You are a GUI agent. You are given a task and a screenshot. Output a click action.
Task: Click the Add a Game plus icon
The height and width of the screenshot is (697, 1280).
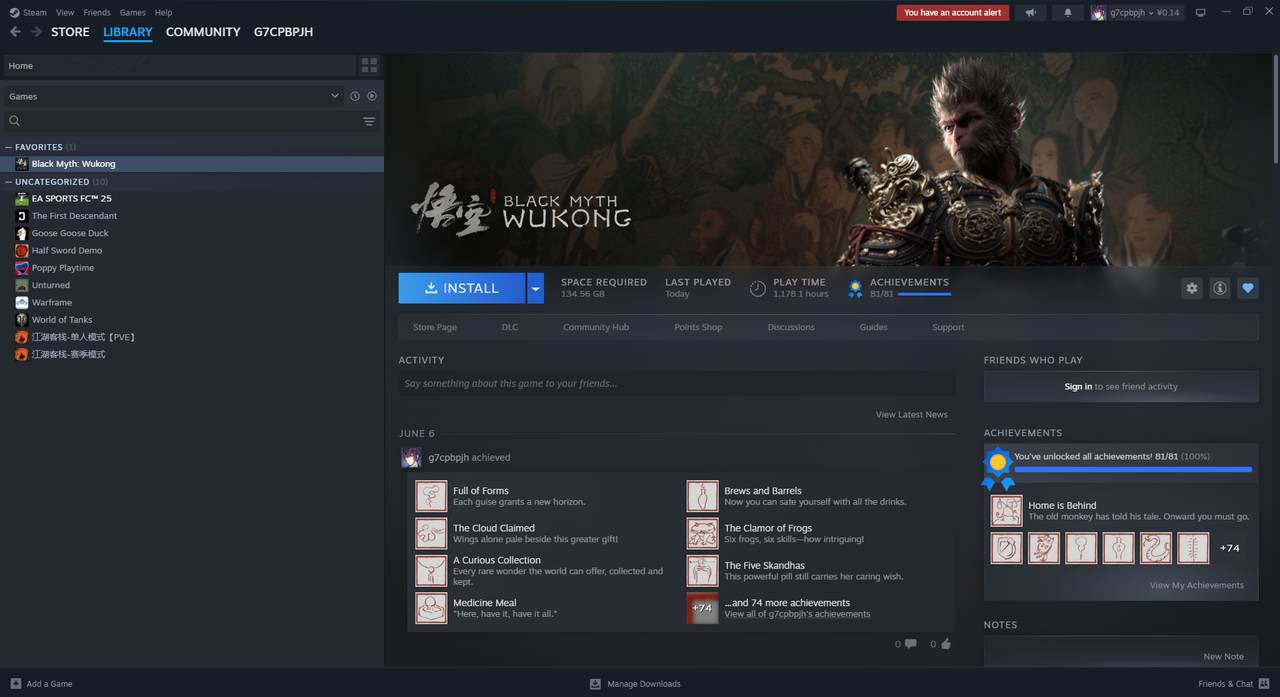coord(15,684)
